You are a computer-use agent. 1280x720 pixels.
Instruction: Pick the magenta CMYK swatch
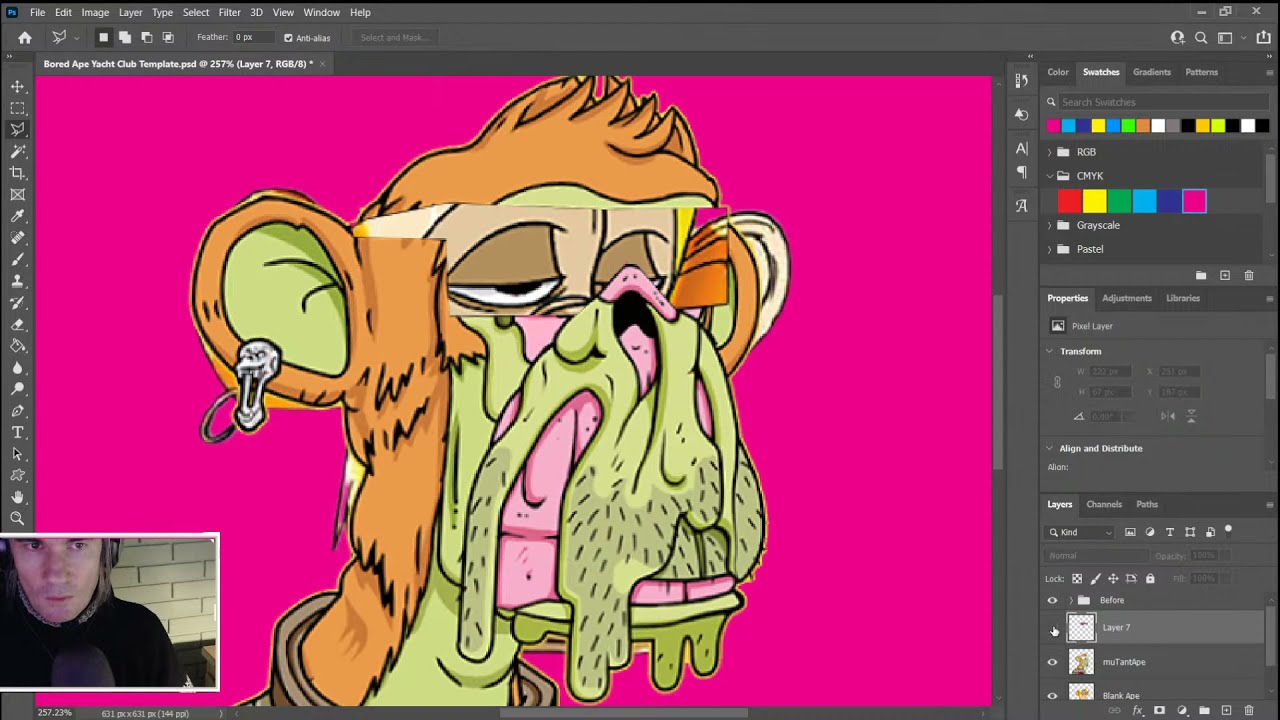(1195, 201)
